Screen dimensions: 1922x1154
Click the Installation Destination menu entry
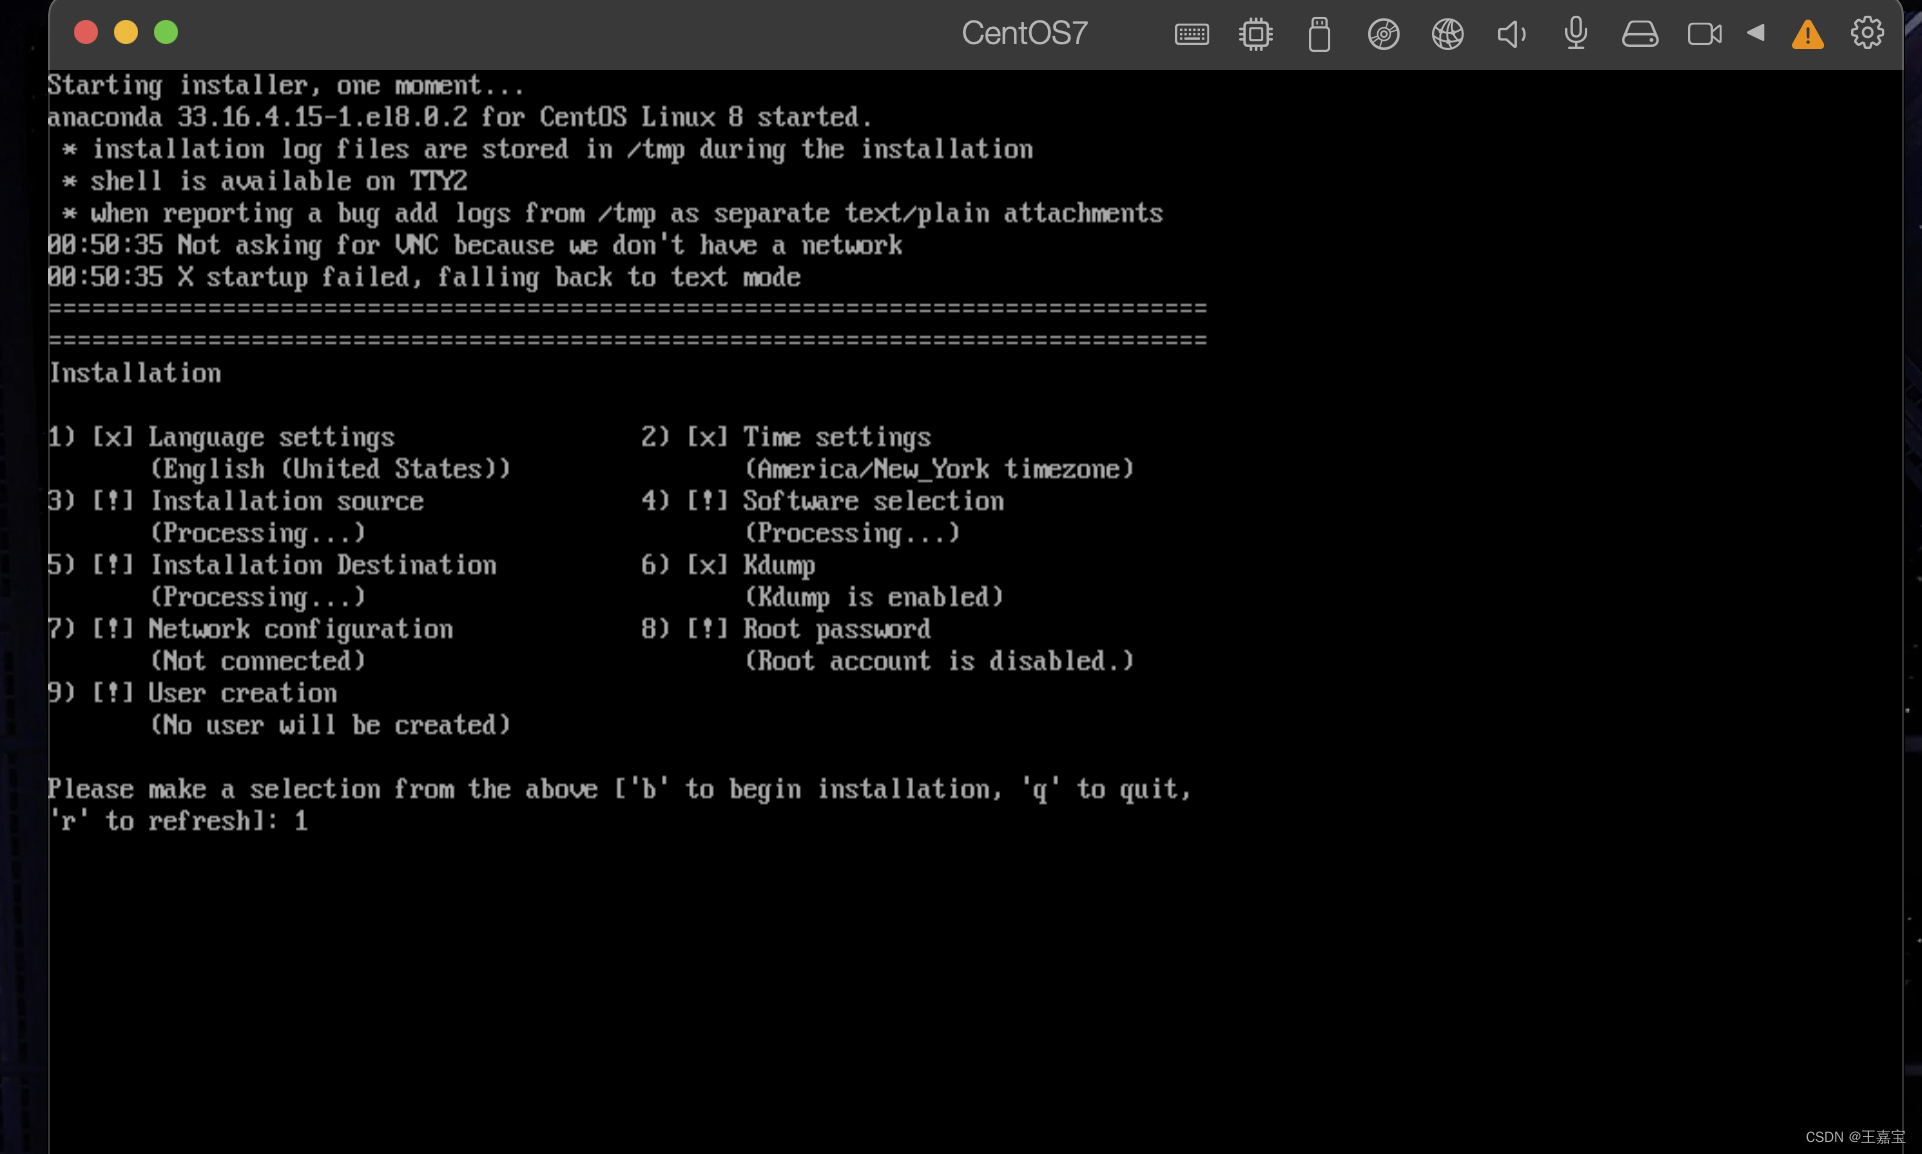click(x=322, y=565)
